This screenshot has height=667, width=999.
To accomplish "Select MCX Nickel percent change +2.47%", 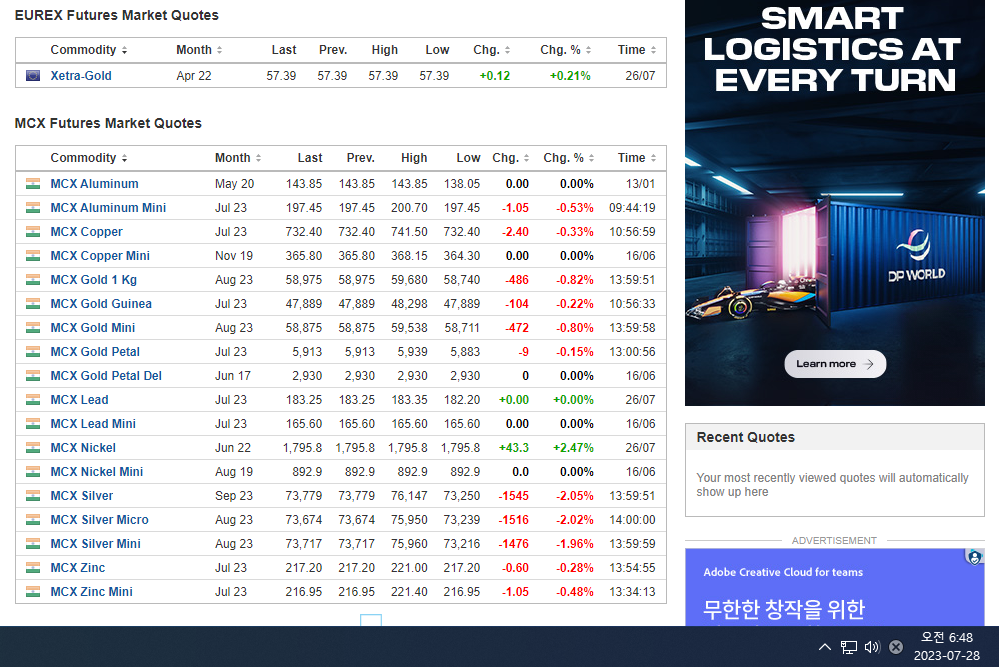I will (573, 448).
